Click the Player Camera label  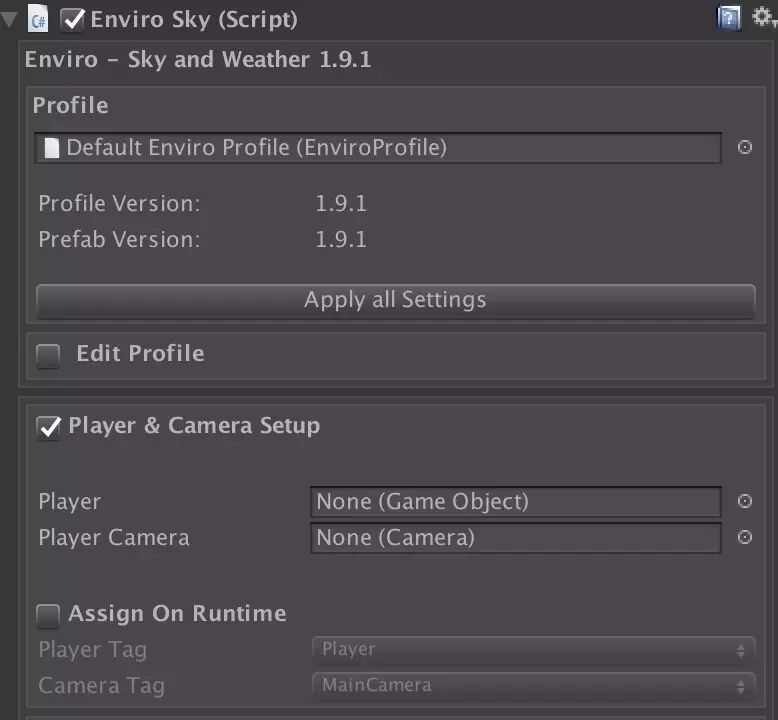click(114, 538)
